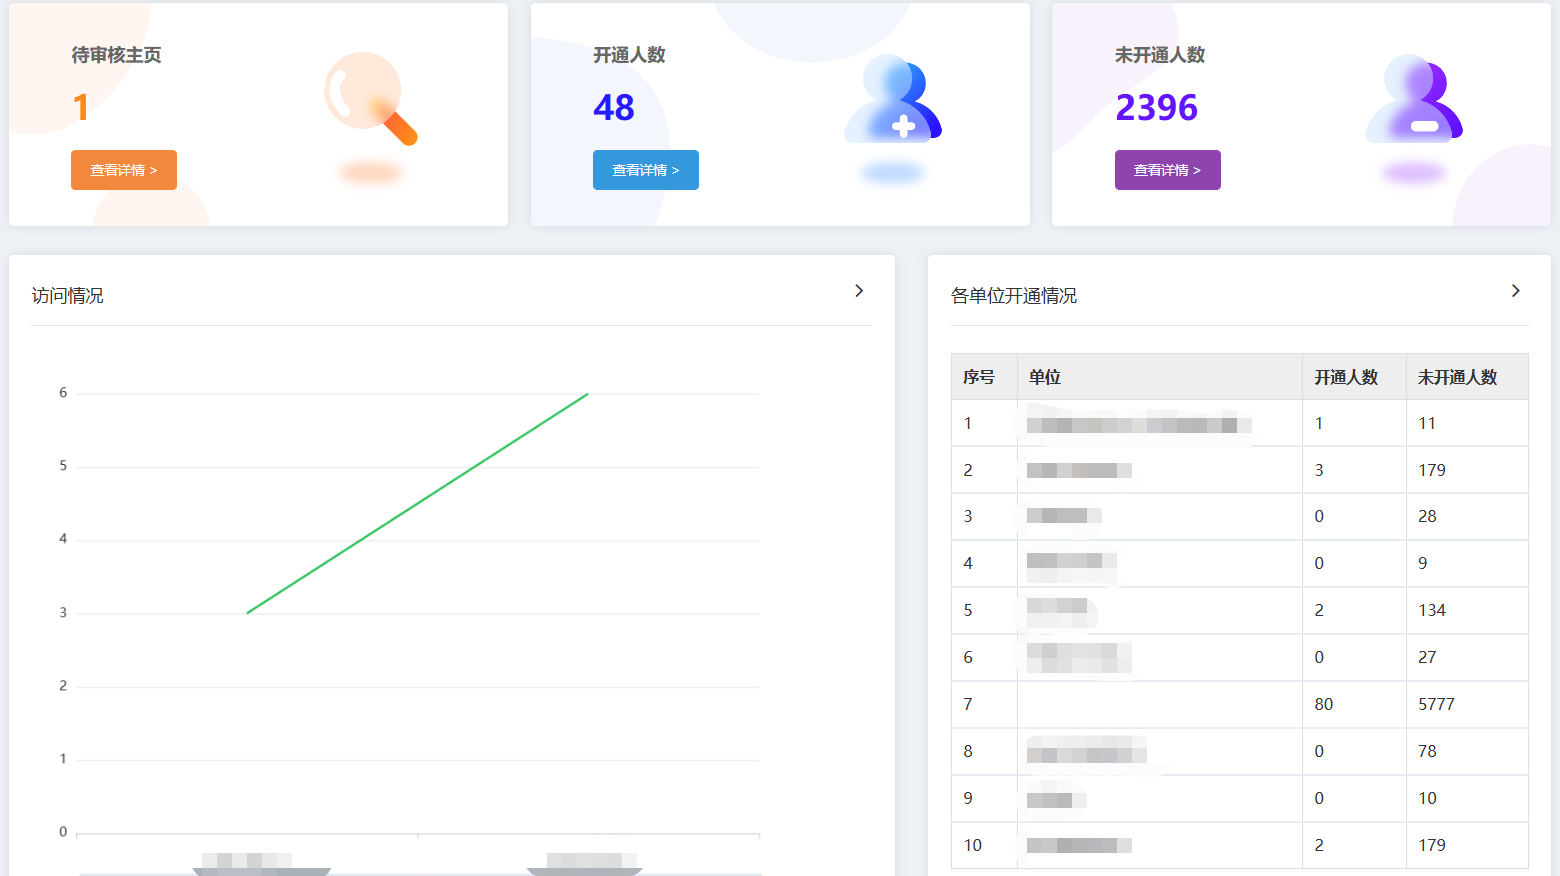The height and width of the screenshot is (876, 1560).
Task: Select the 单位 column header
Action: [x=1045, y=377]
